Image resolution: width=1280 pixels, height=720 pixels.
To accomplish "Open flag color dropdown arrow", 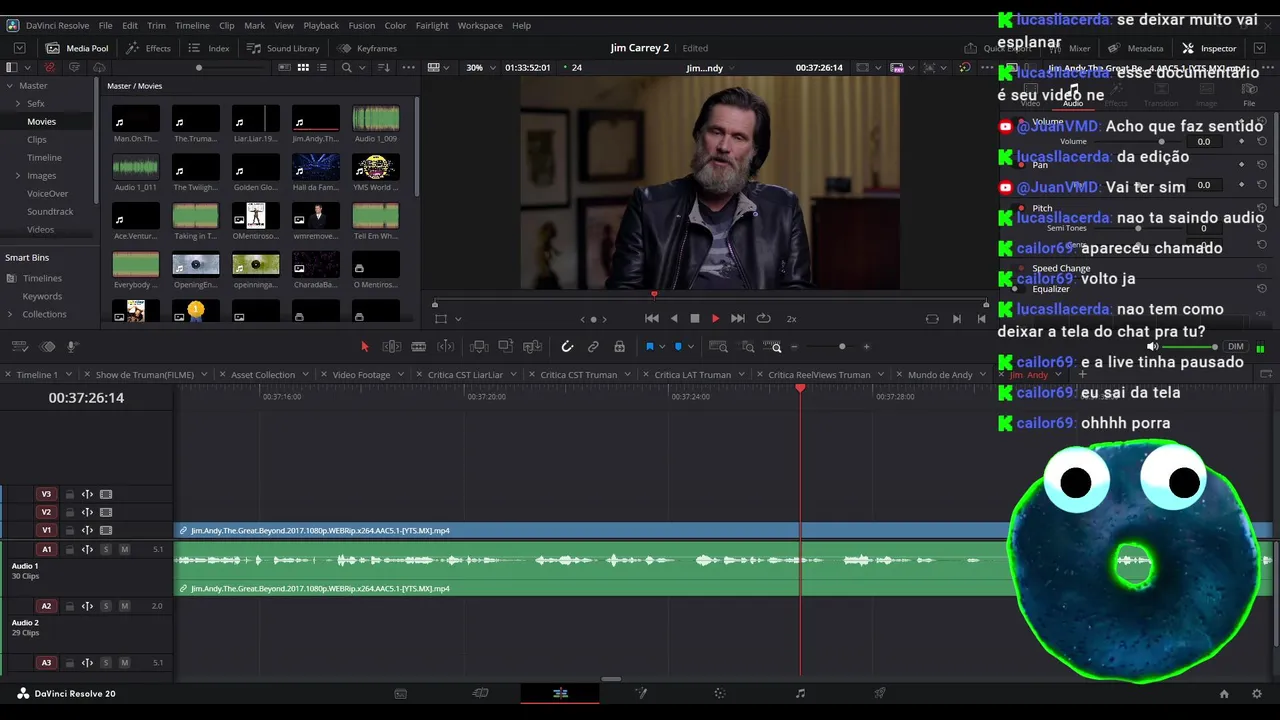I will click(x=661, y=347).
